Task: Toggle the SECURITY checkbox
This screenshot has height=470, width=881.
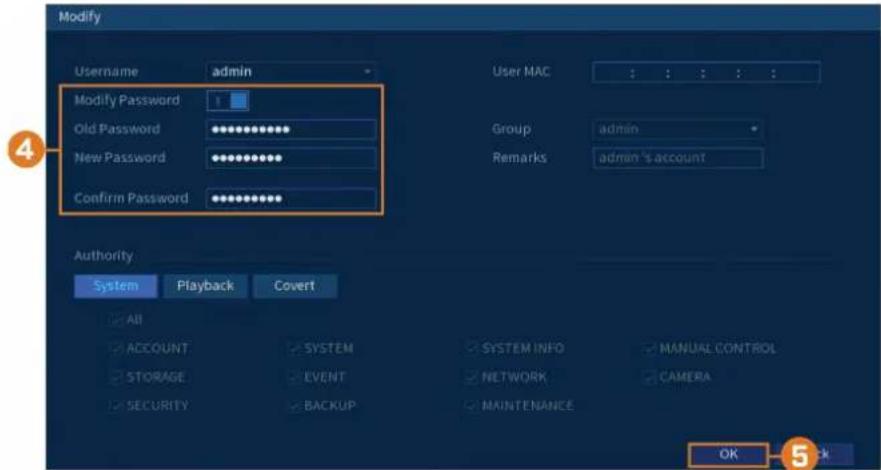Action: point(116,405)
